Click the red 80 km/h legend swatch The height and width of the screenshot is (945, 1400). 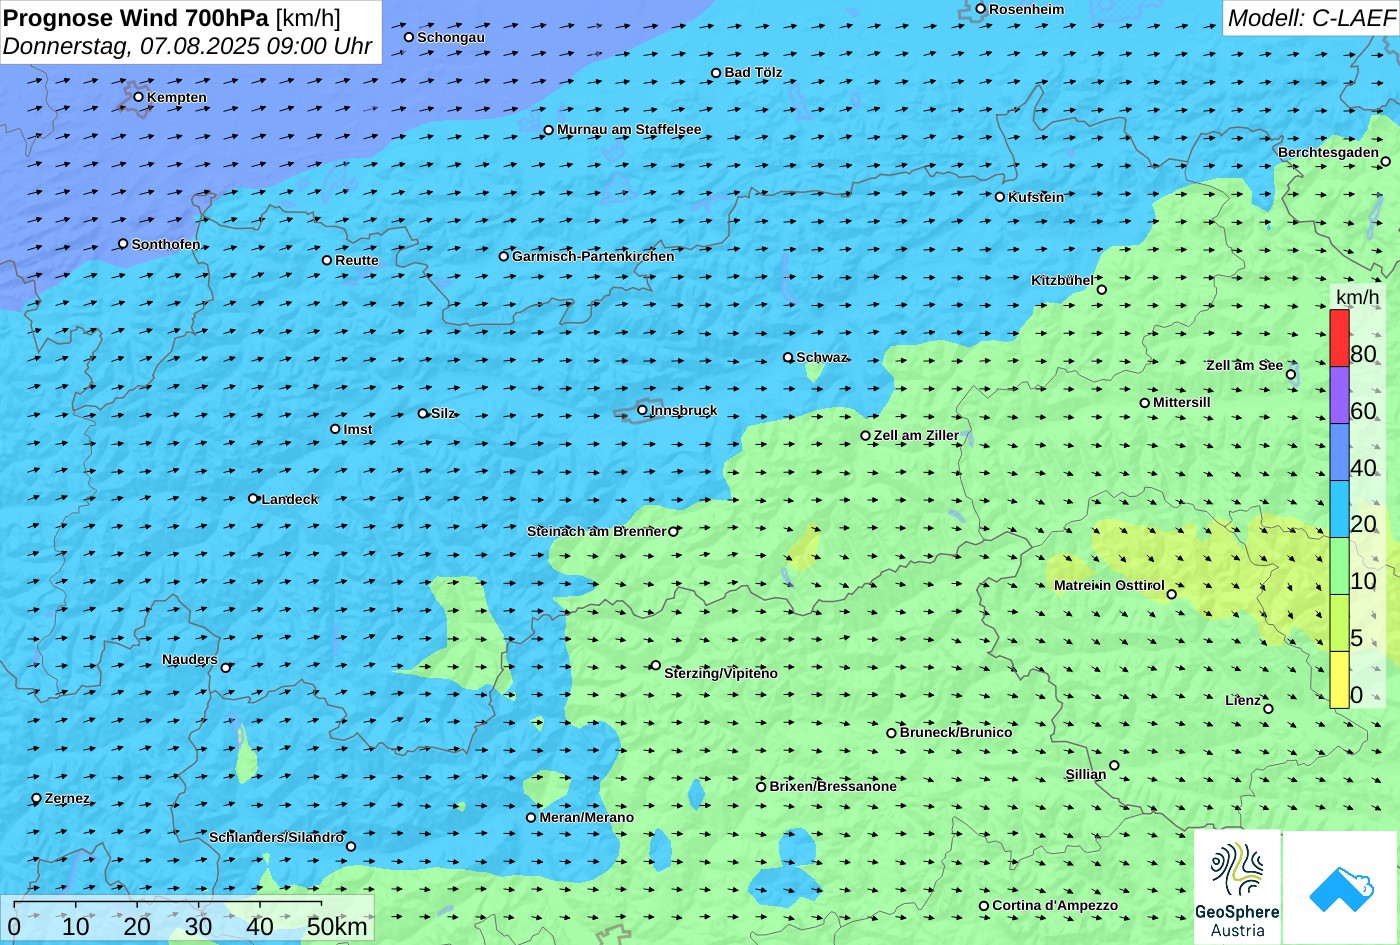pyautogui.click(x=1339, y=338)
